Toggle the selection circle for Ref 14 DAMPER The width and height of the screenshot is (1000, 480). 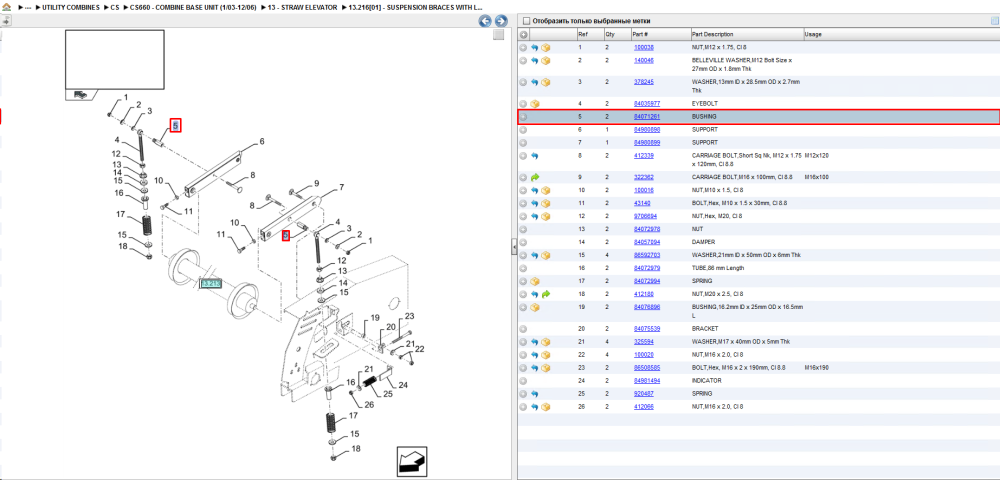(523, 242)
